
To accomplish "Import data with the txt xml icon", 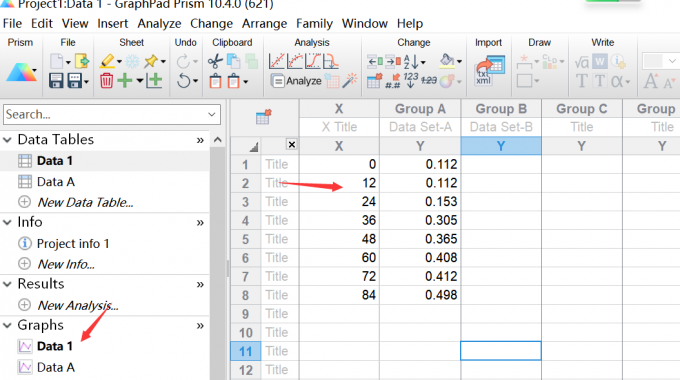I will (490, 71).
